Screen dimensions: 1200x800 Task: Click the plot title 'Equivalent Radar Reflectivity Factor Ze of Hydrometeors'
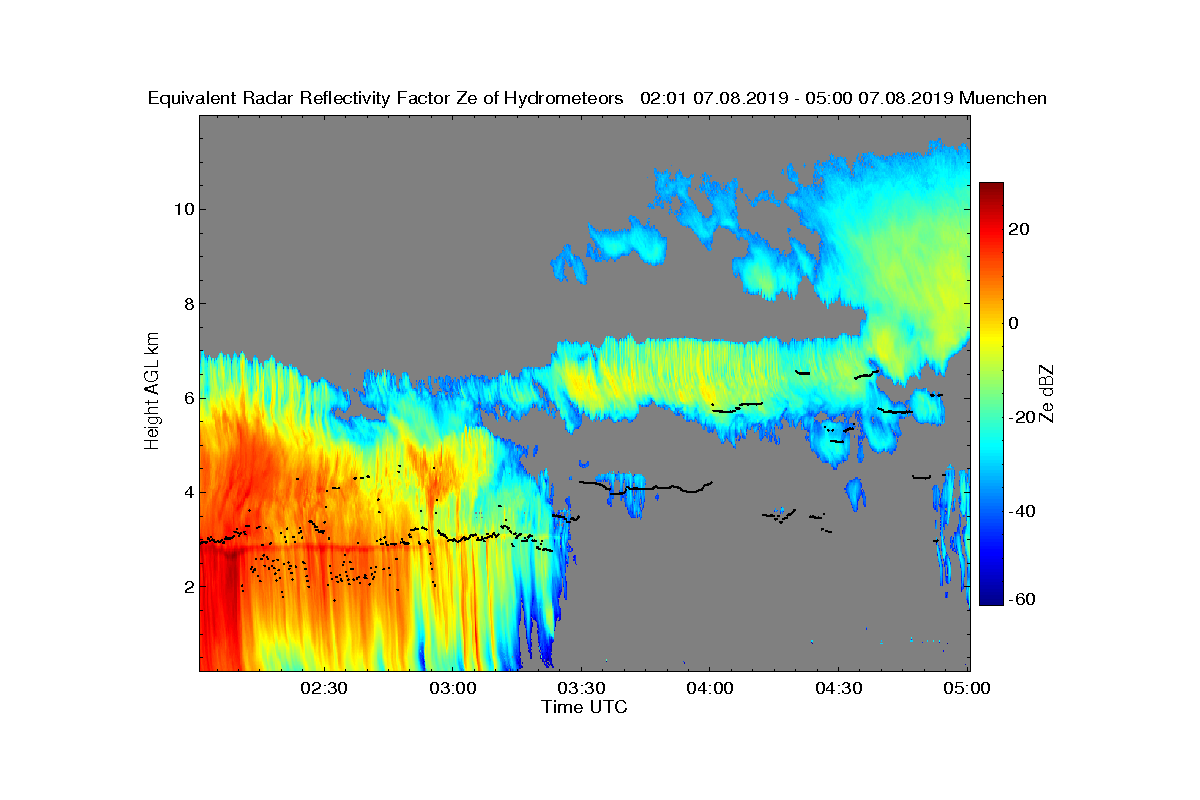tap(386, 98)
